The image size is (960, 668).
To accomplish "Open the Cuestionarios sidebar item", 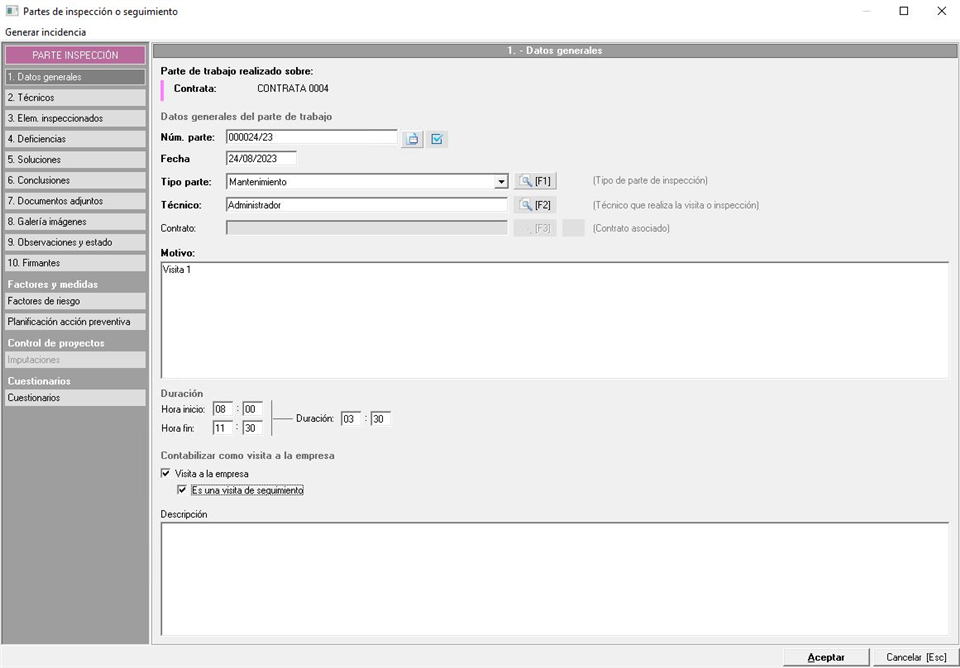I will [x=75, y=397].
